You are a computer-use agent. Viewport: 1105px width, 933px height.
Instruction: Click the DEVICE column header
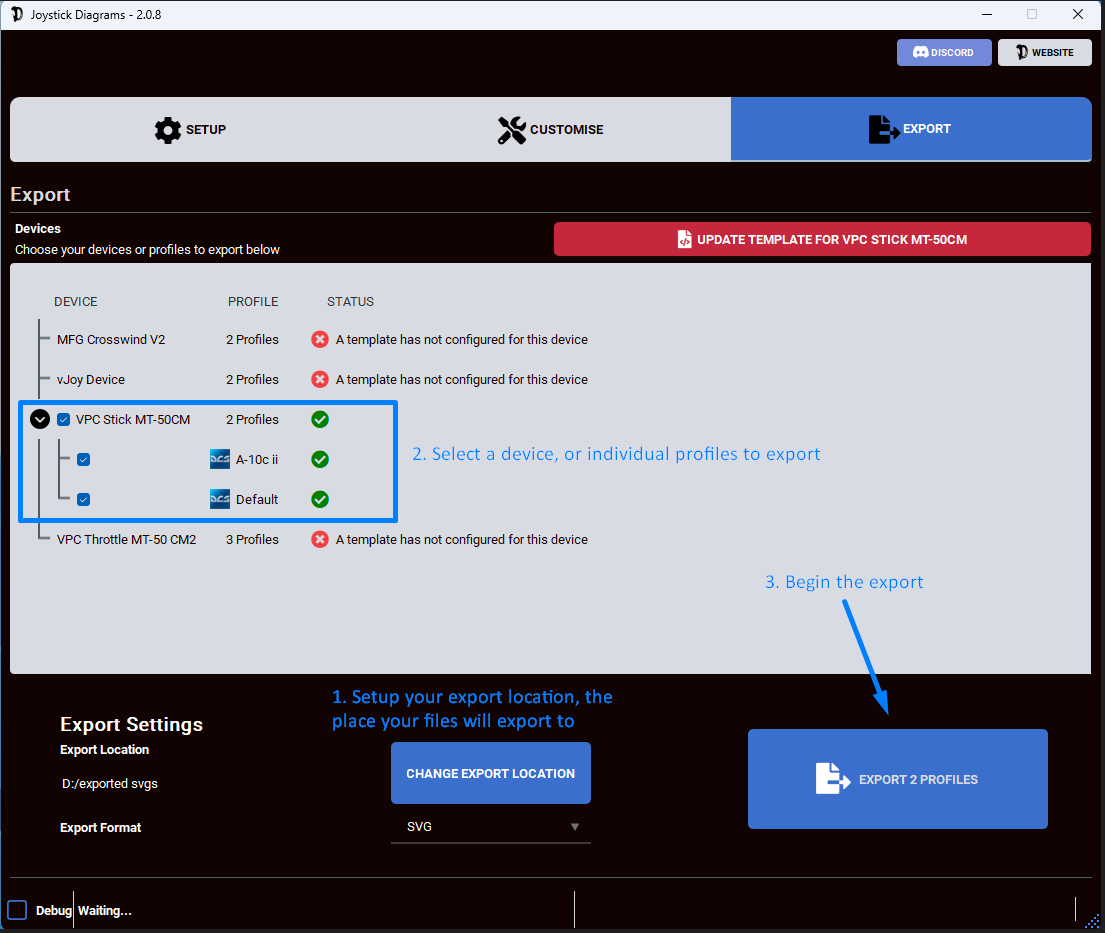pos(75,302)
